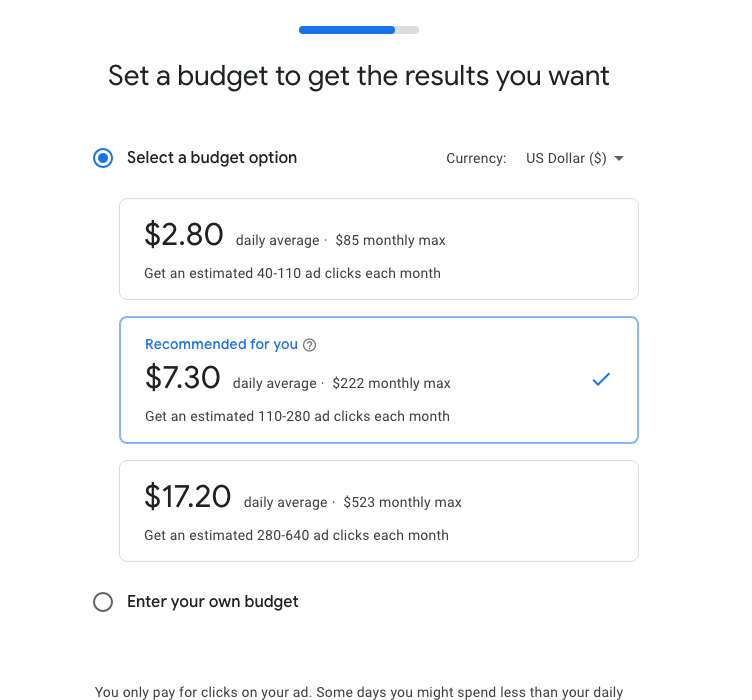Click the estimated 280-640 ad clicks text
752x700 pixels.
(296, 536)
